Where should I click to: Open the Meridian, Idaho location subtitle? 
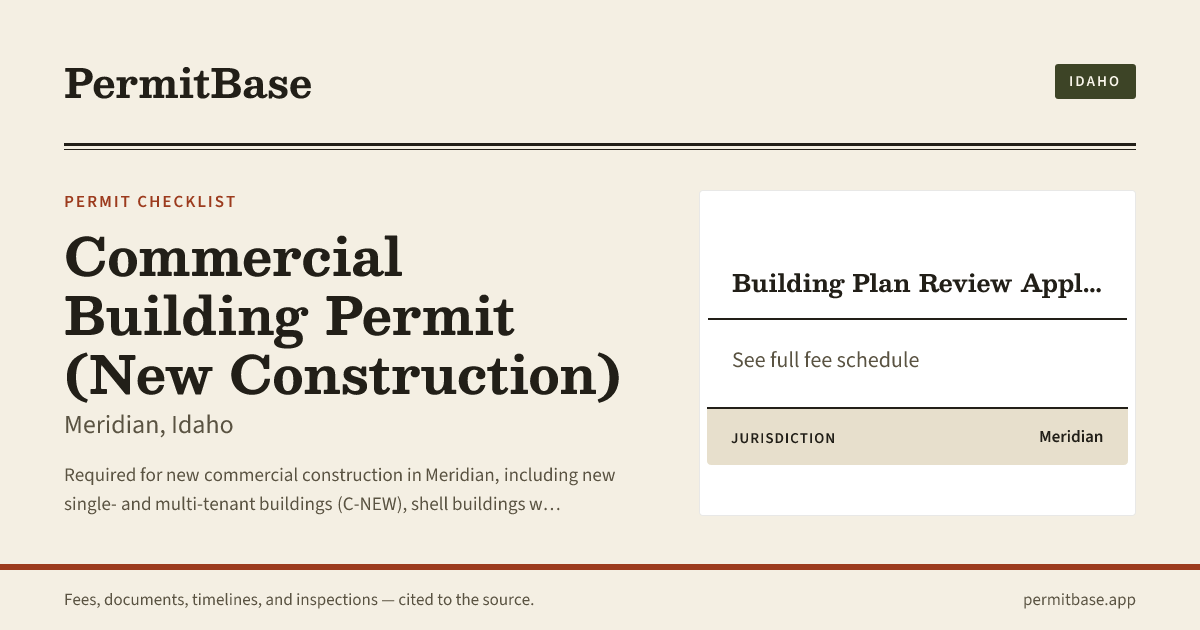coord(148,425)
